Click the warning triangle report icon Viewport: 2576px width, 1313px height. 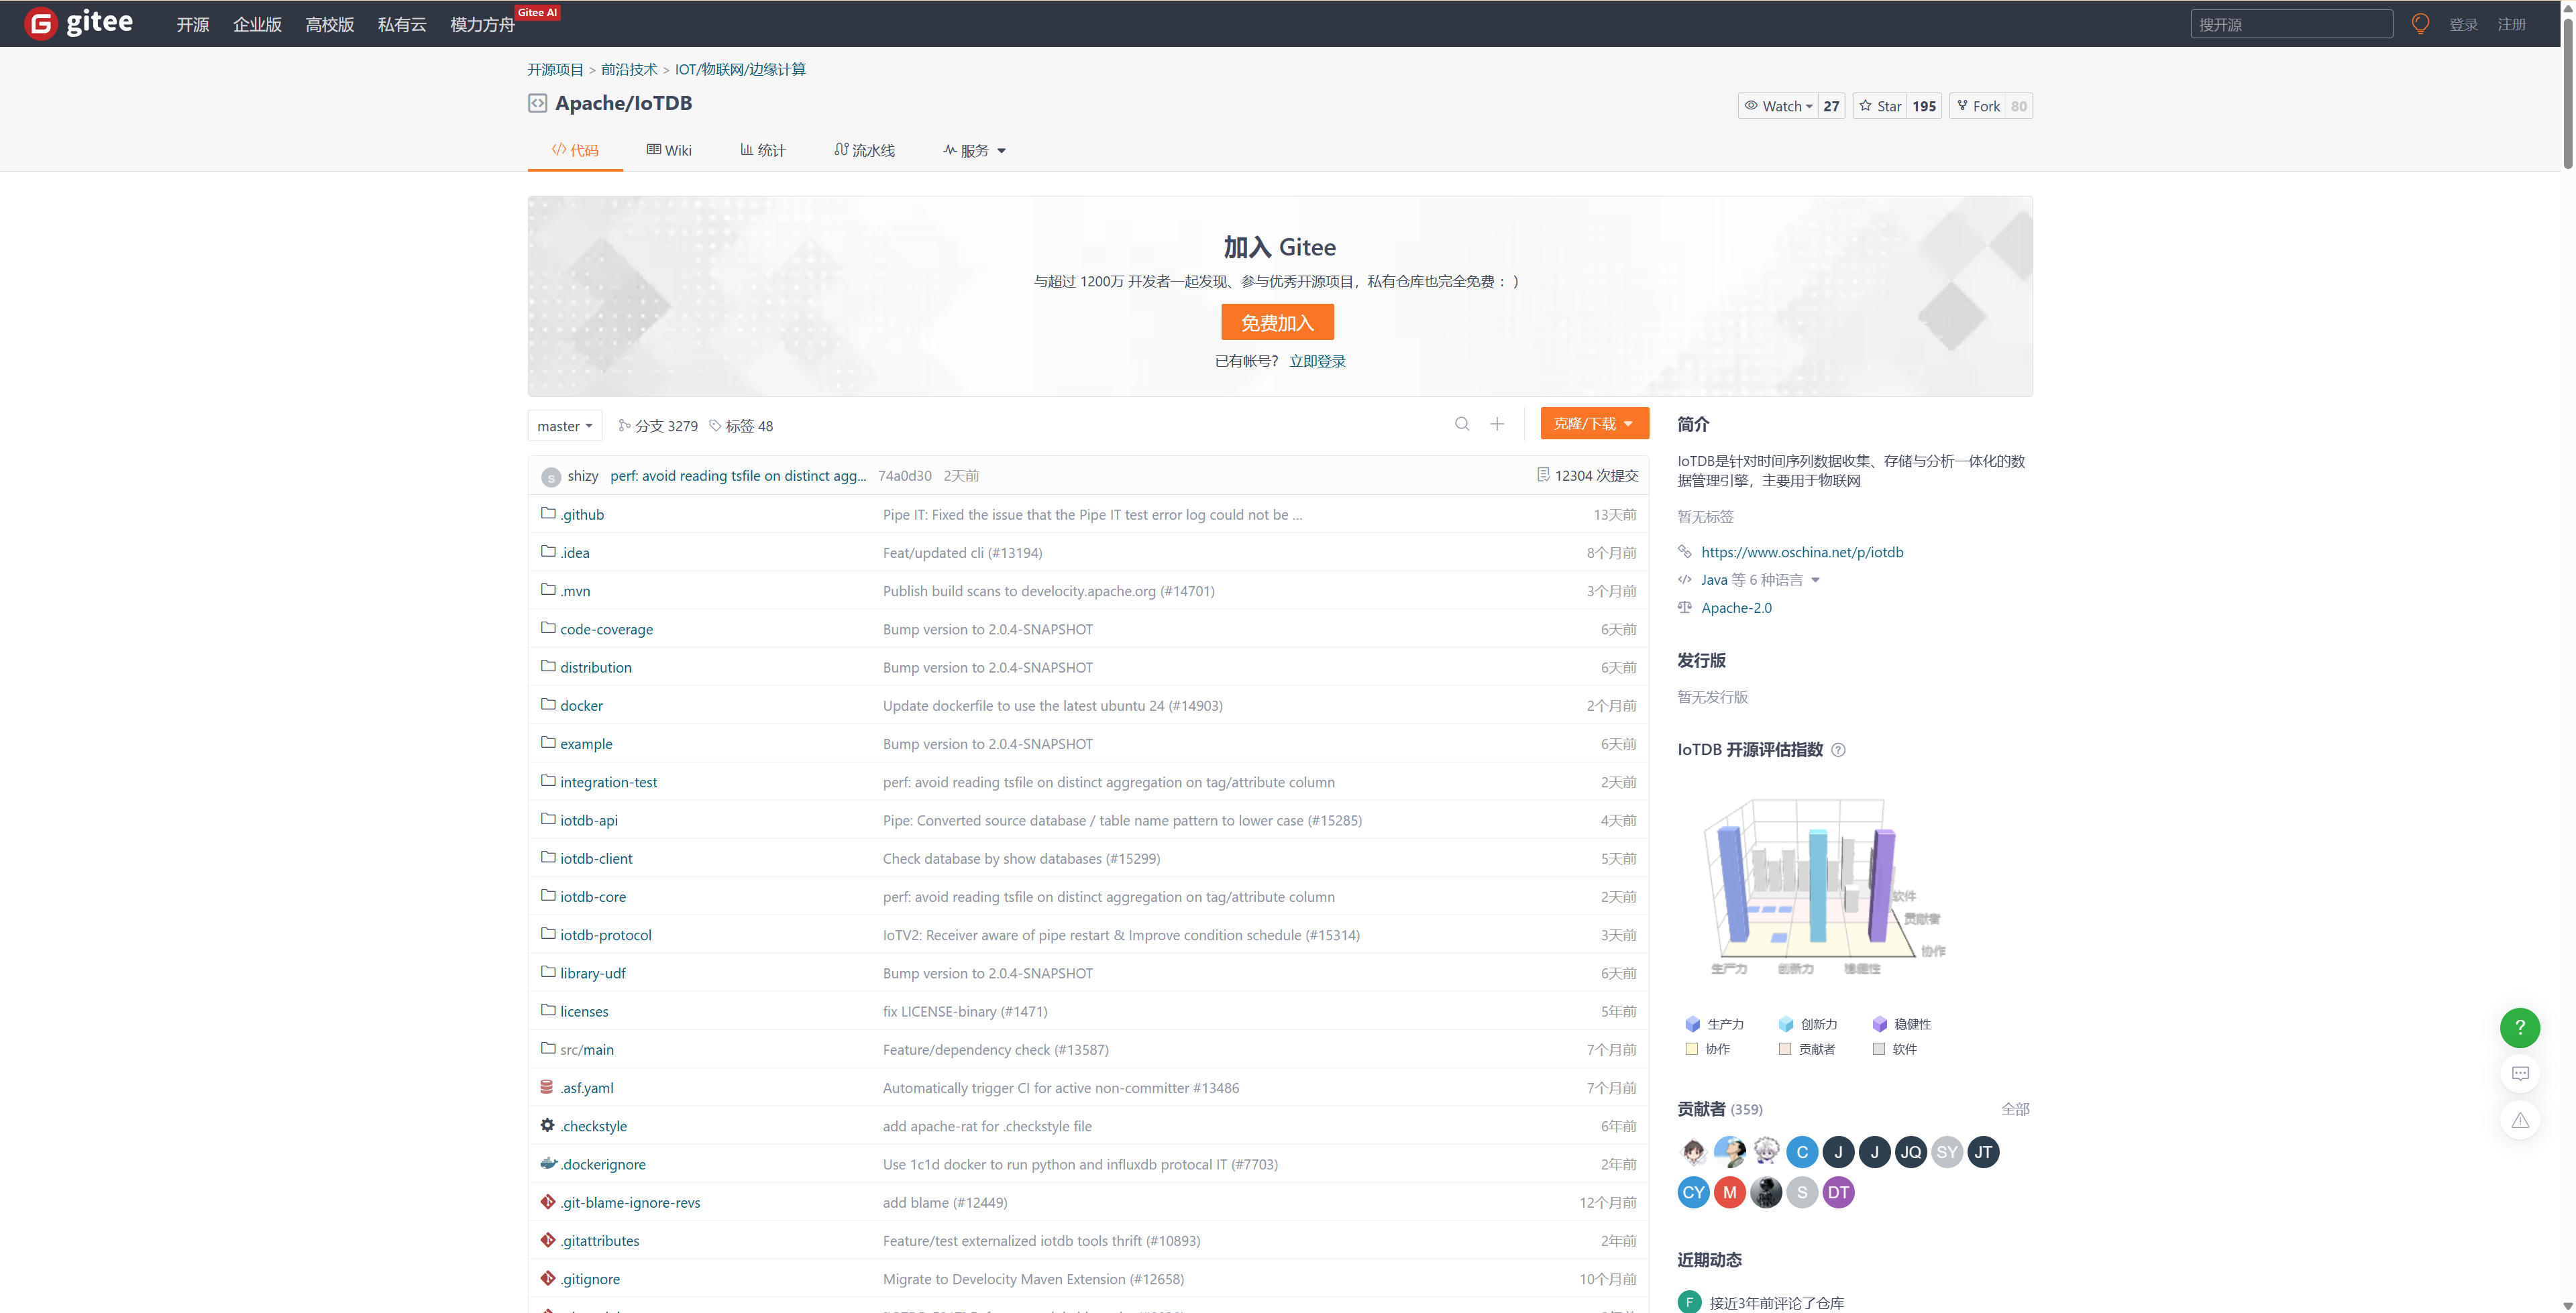[2519, 1120]
